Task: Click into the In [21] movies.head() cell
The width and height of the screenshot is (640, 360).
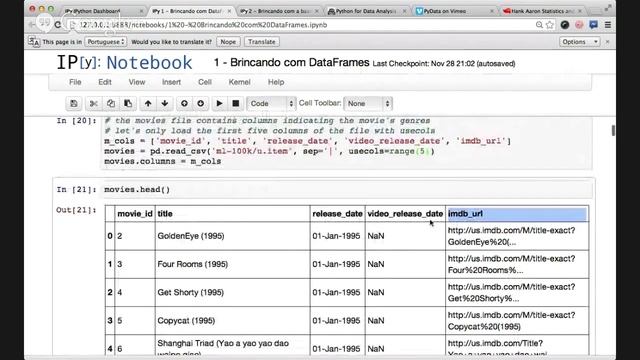Action: [x=347, y=189]
